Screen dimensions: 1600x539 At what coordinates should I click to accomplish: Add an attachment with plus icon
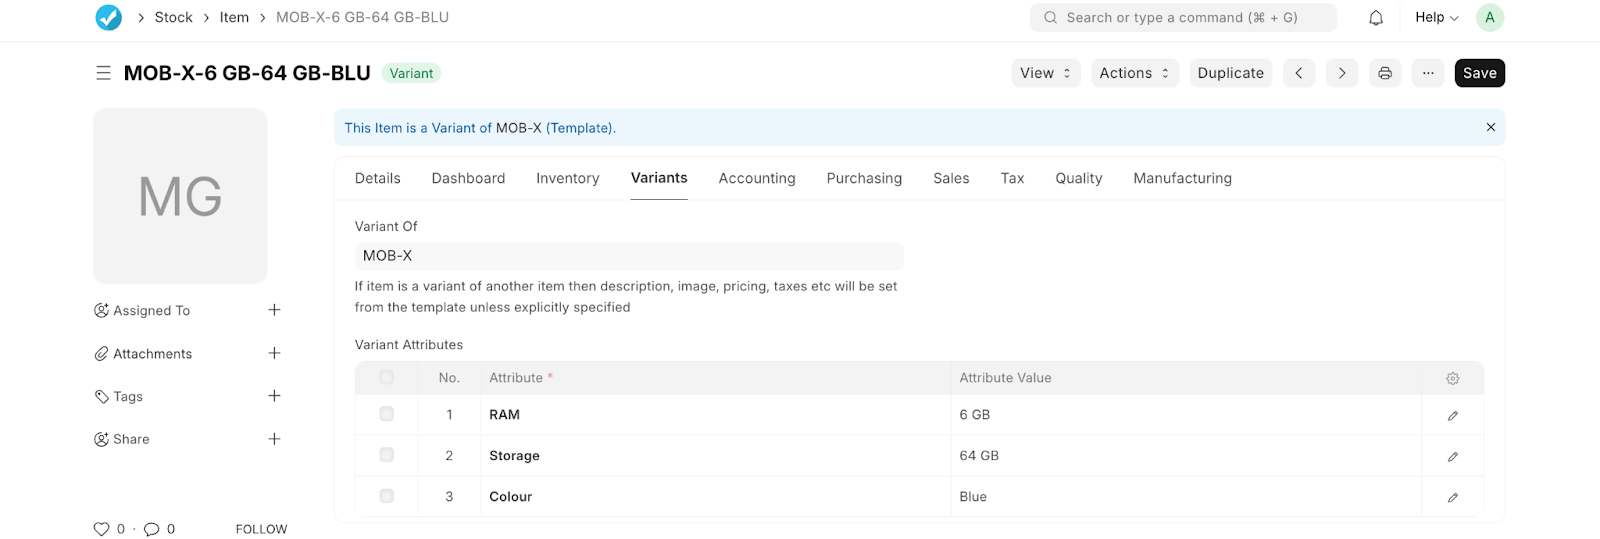274,353
